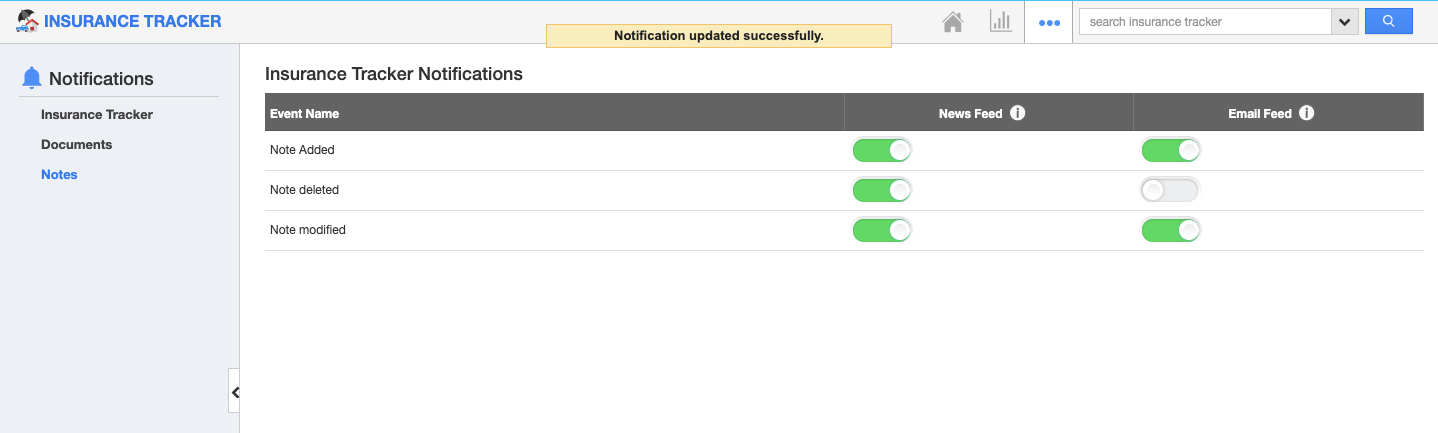Screen dimensions: 1438x433
Task: Open Notes in the sidebar
Action: pos(59,174)
